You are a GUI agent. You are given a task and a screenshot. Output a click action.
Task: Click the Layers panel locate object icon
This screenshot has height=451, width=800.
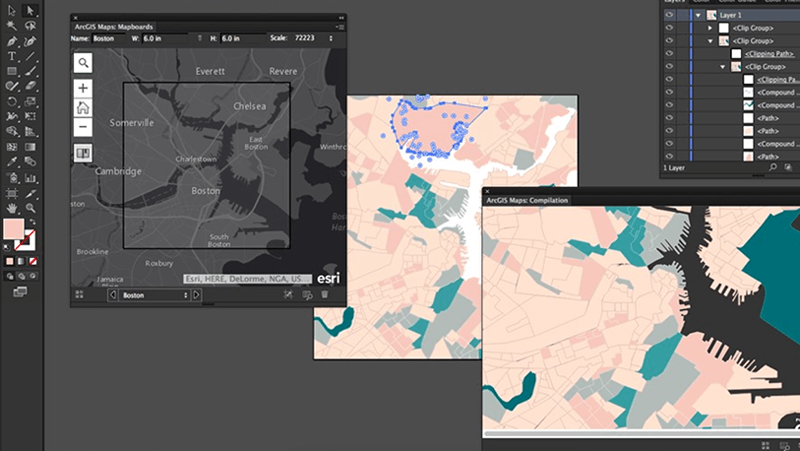click(x=772, y=167)
